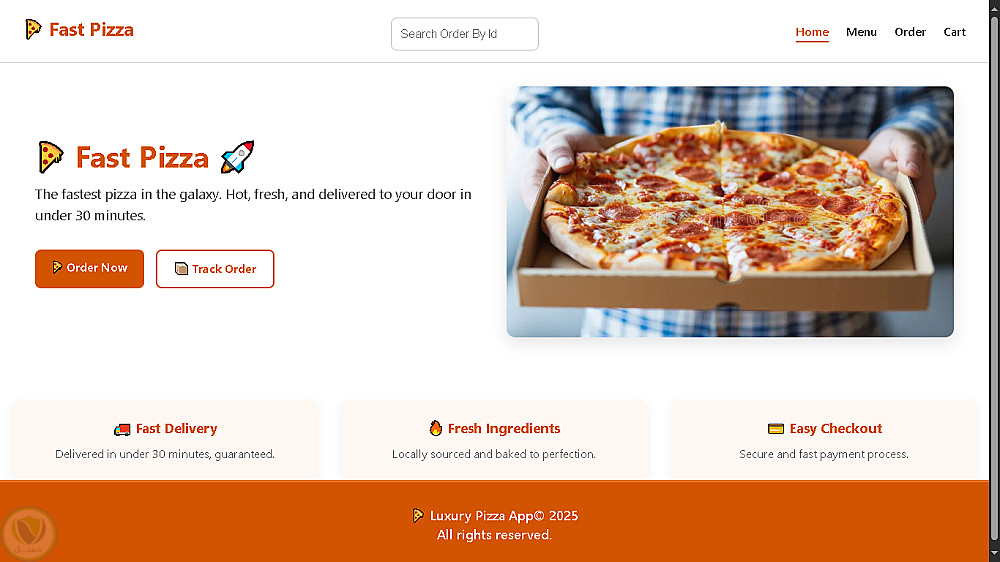
Task: Focus the Search Order By Id field
Action: coord(465,34)
